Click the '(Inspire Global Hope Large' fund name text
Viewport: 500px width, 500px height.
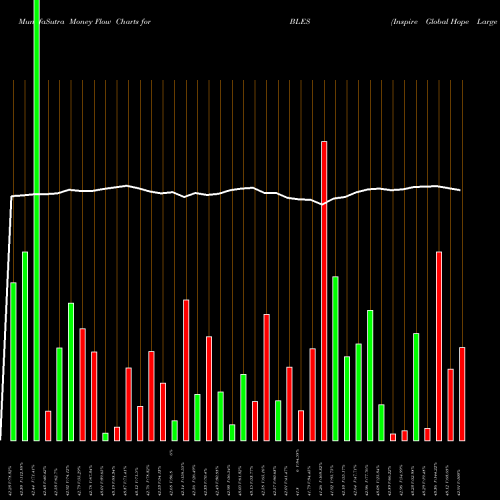click(x=444, y=22)
